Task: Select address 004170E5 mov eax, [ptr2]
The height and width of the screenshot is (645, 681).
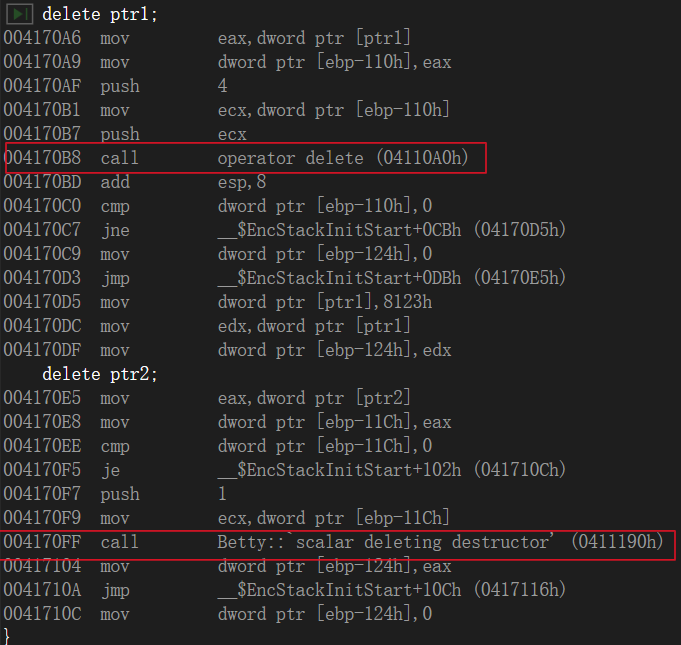Action: point(207,398)
